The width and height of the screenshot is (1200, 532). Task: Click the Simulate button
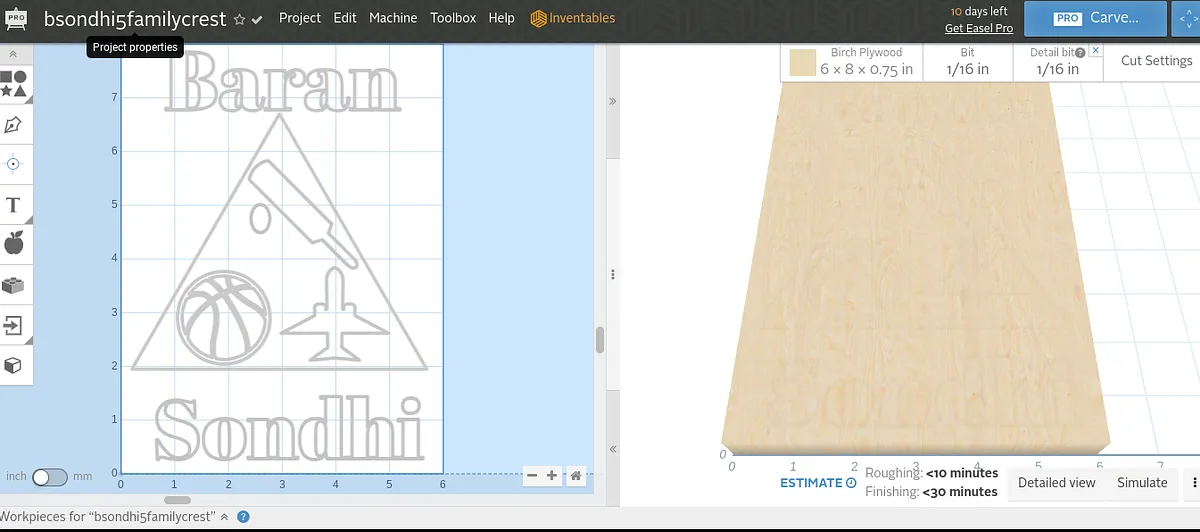(1142, 482)
